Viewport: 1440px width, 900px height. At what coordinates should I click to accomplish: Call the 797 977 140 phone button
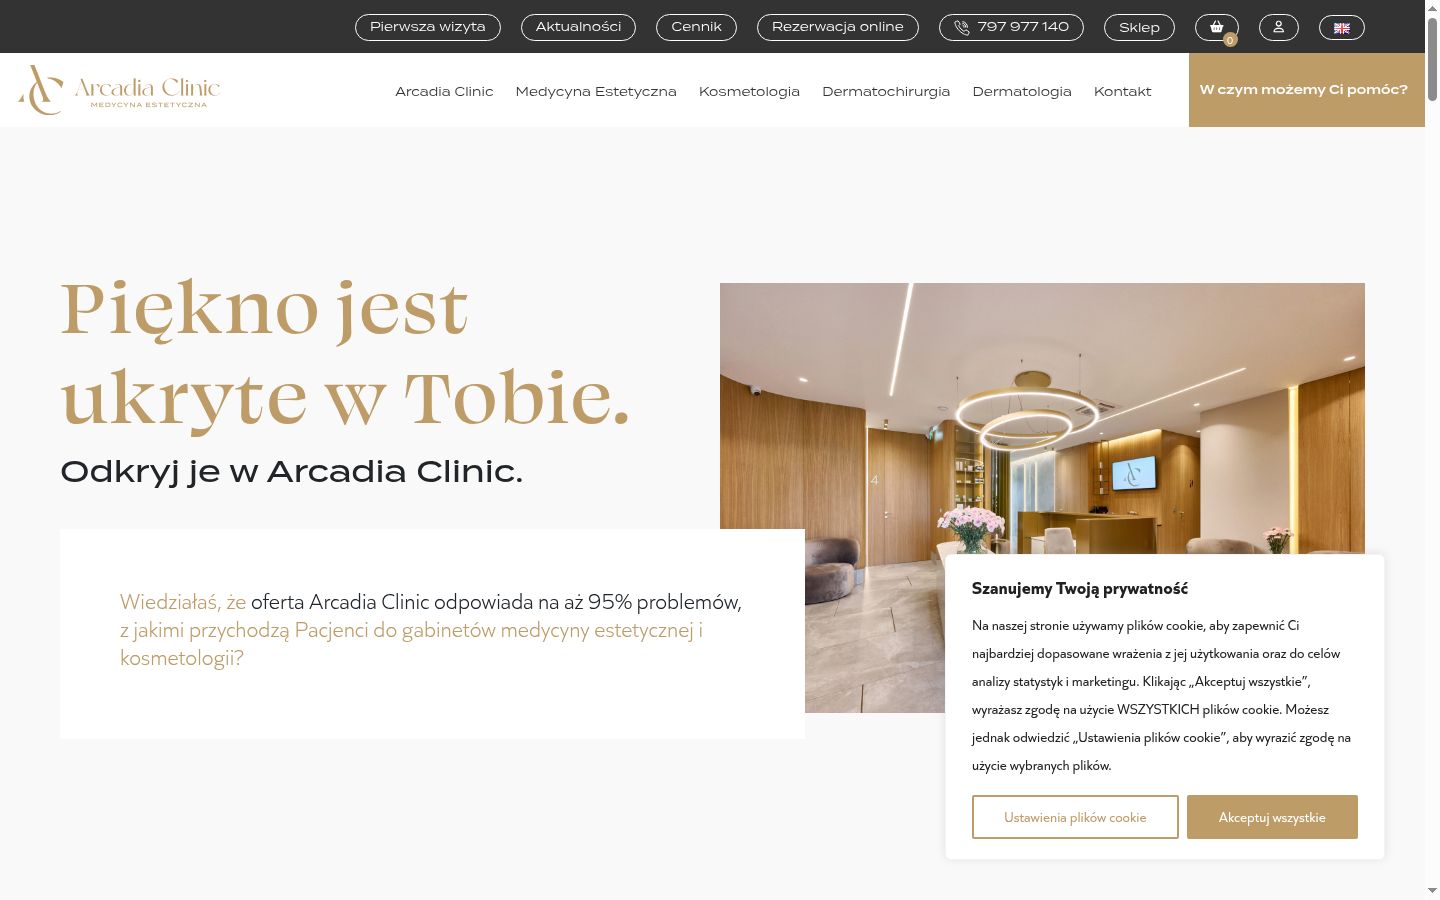pyautogui.click(x=1011, y=27)
